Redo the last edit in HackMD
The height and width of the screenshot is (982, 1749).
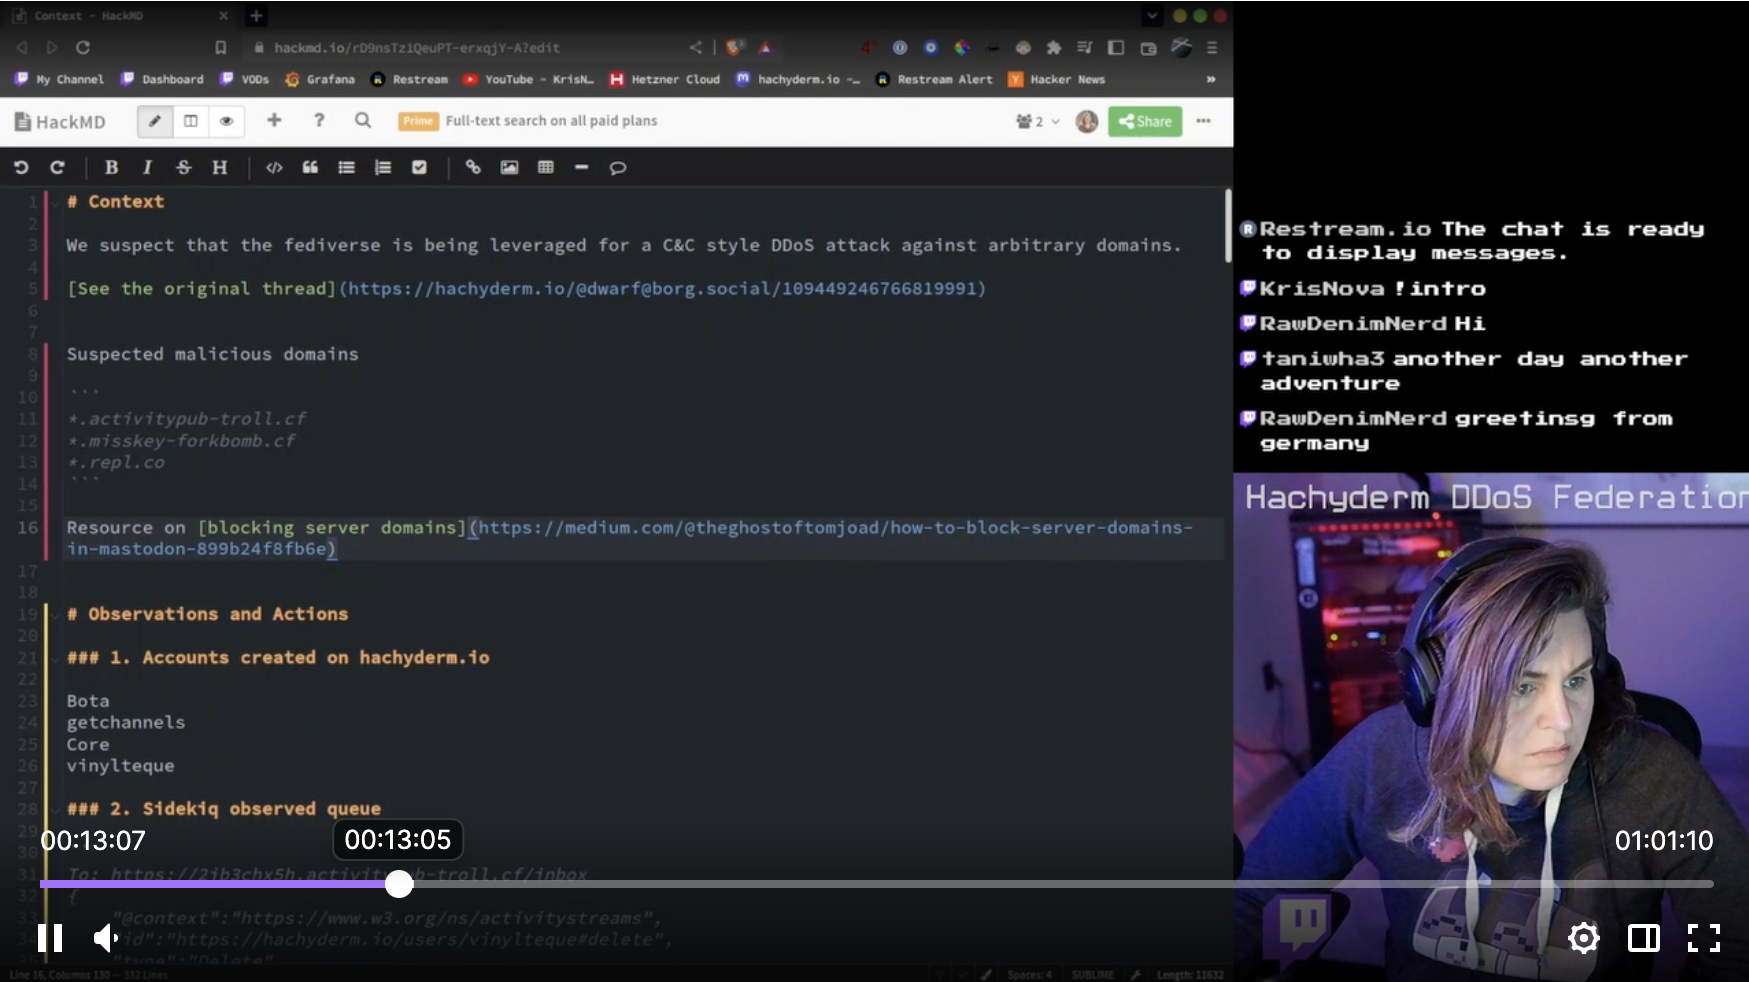point(57,168)
